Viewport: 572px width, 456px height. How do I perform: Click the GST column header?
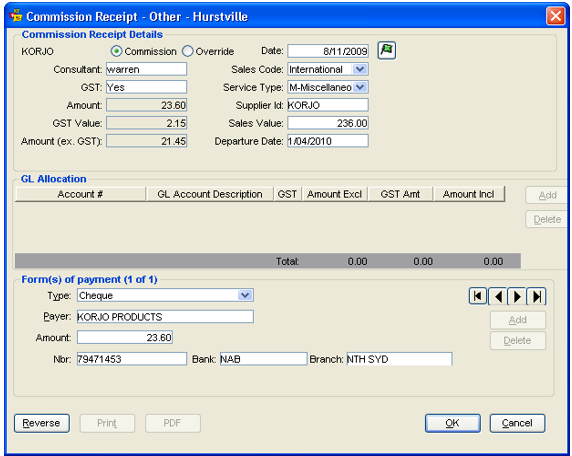(x=287, y=194)
